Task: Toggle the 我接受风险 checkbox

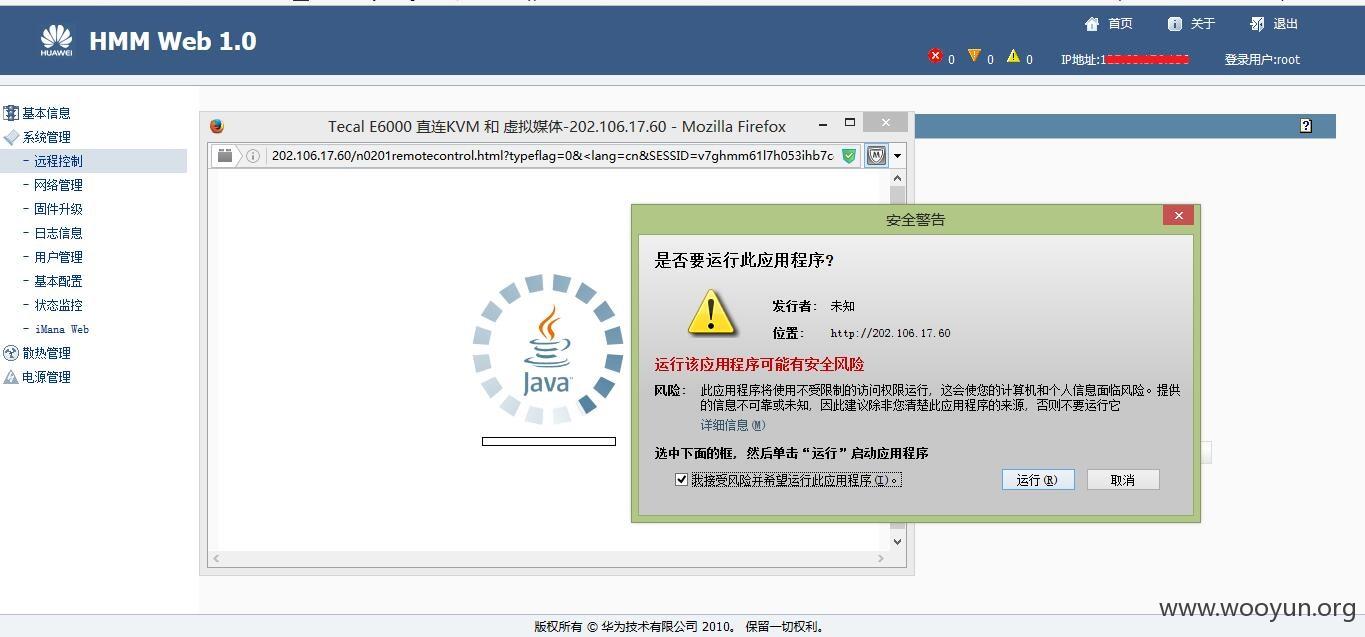Action: coord(681,480)
